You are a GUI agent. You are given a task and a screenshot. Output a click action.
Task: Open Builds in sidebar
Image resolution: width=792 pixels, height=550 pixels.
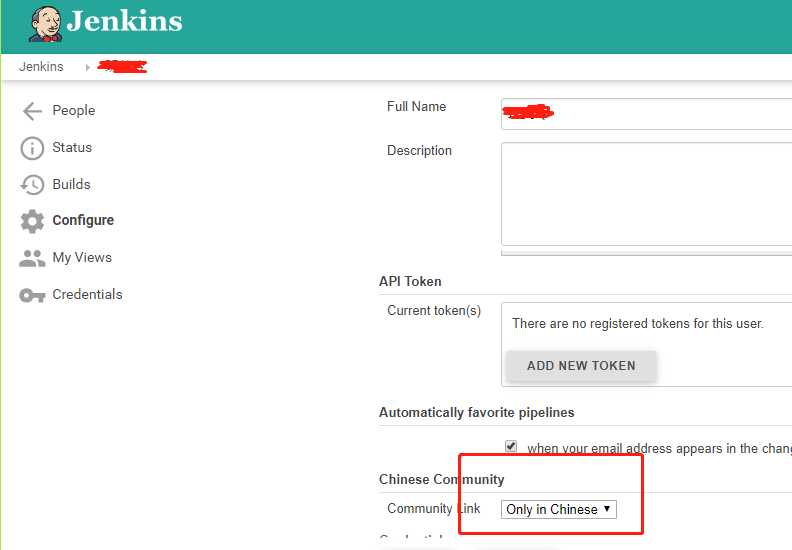(72, 184)
